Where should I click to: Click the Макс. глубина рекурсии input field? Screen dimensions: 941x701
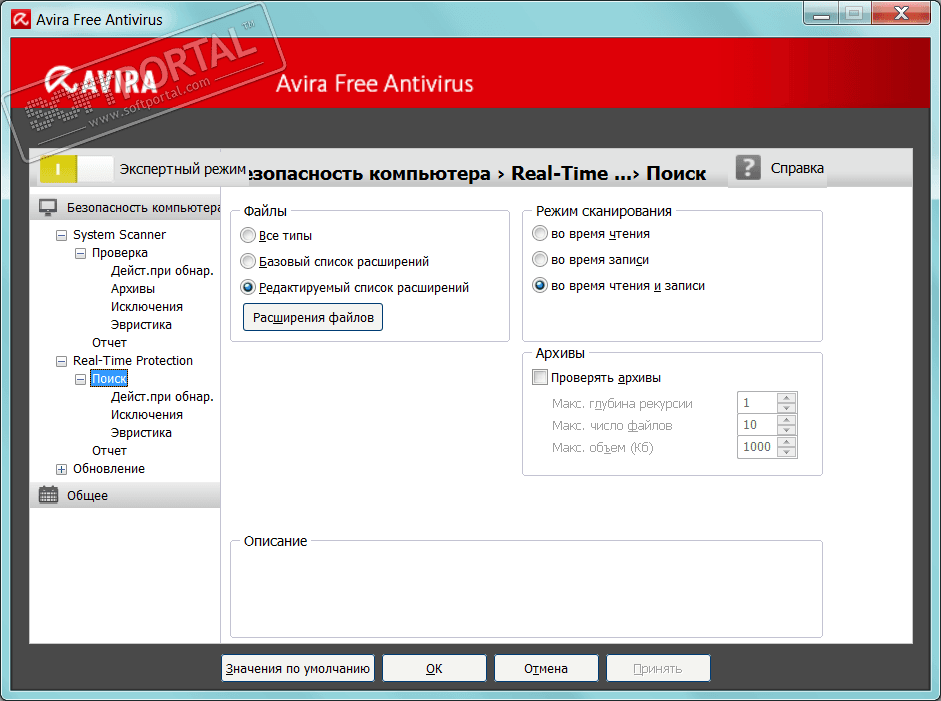click(x=757, y=403)
